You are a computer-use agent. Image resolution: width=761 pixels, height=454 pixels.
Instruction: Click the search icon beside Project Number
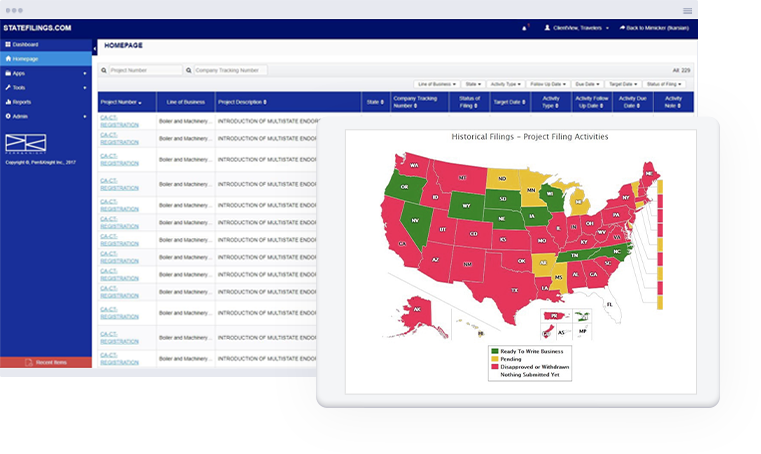click(104, 71)
